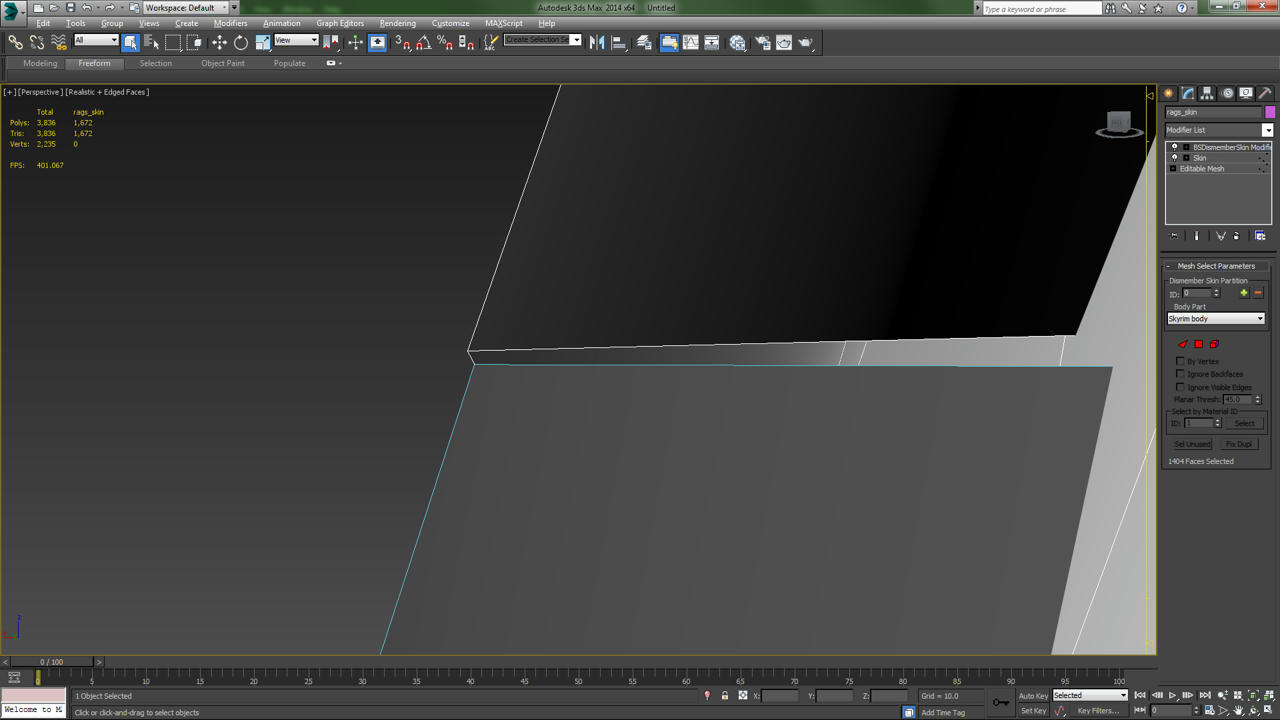This screenshot has width=1280, height=720.
Task: Open Selected key filter dropdown
Action: (x=1090, y=695)
